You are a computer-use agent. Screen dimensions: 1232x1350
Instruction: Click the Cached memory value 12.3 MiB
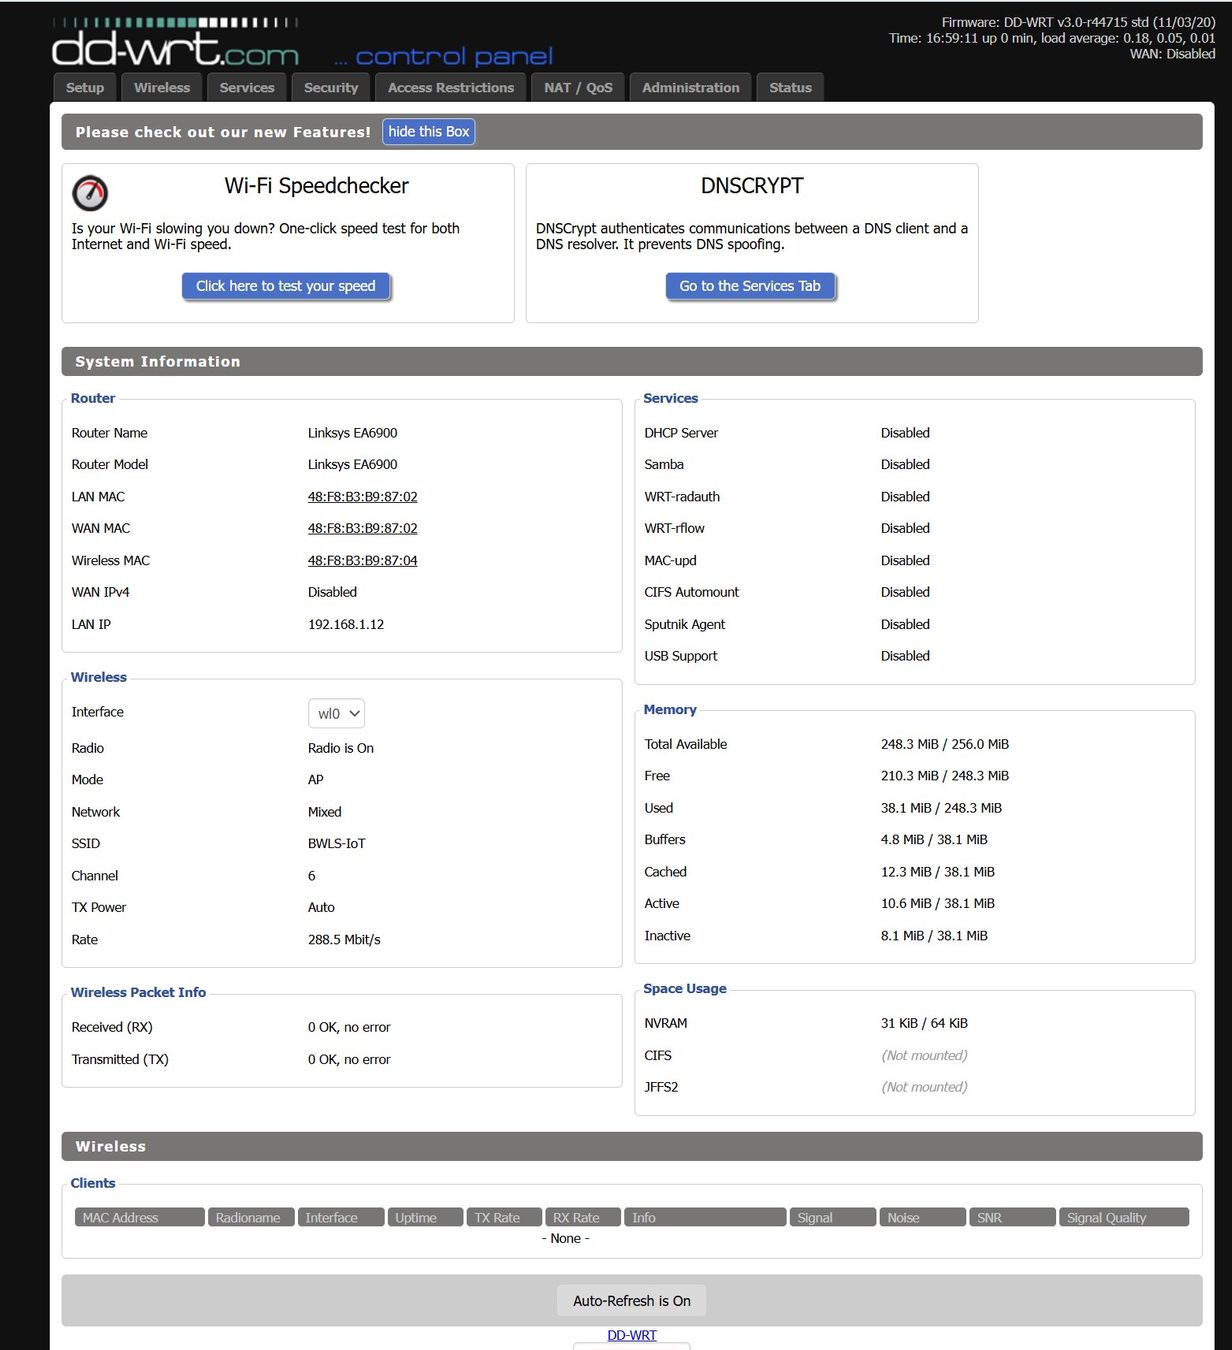(x=938, y=872)
